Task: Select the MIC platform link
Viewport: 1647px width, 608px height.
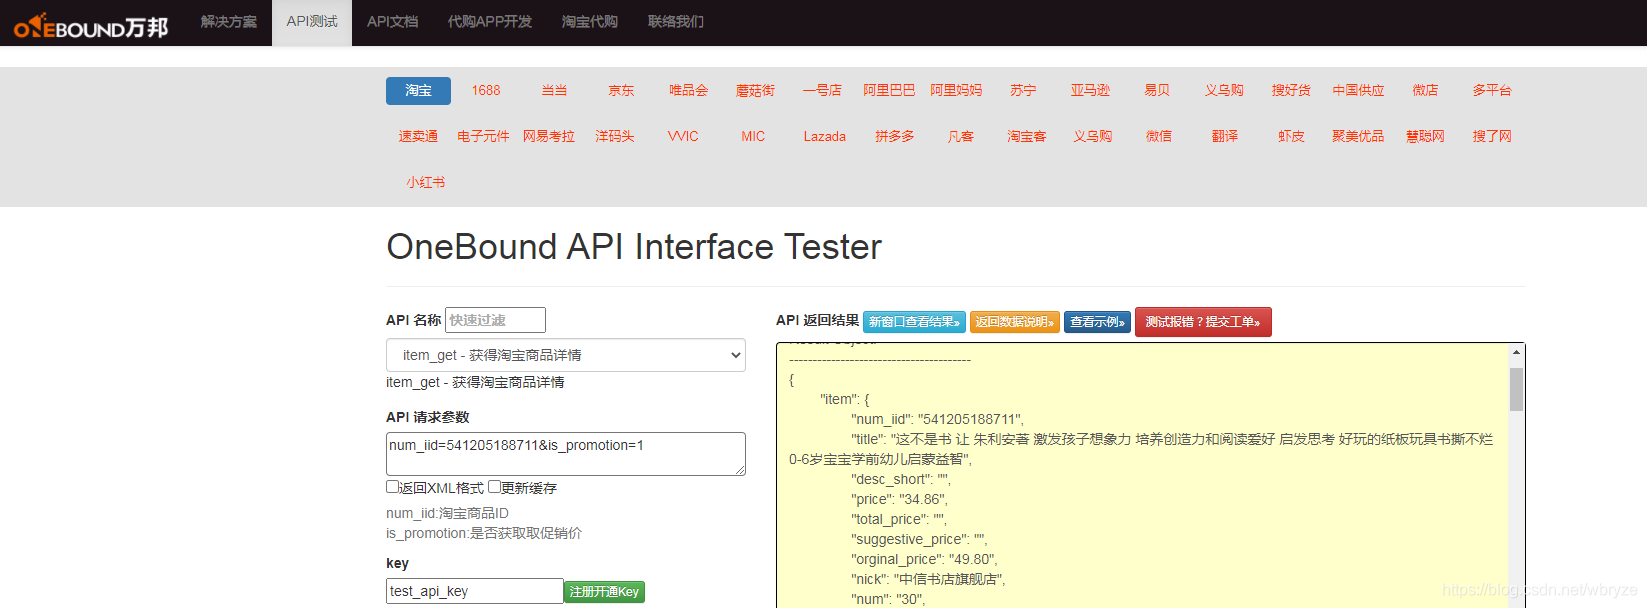Action: [x=753, y=137]
